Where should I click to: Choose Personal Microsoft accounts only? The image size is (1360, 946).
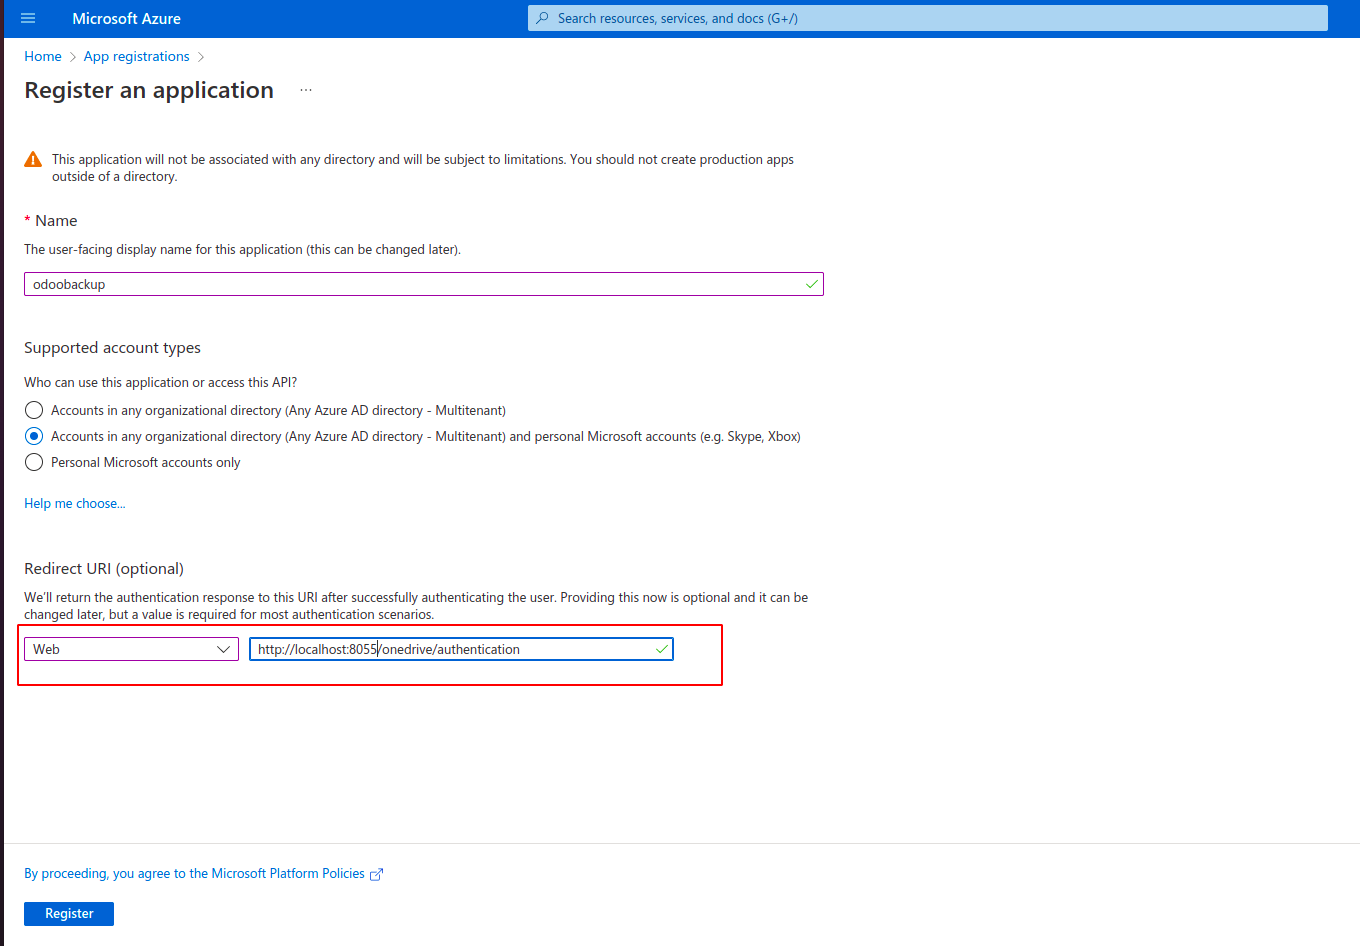34,463
